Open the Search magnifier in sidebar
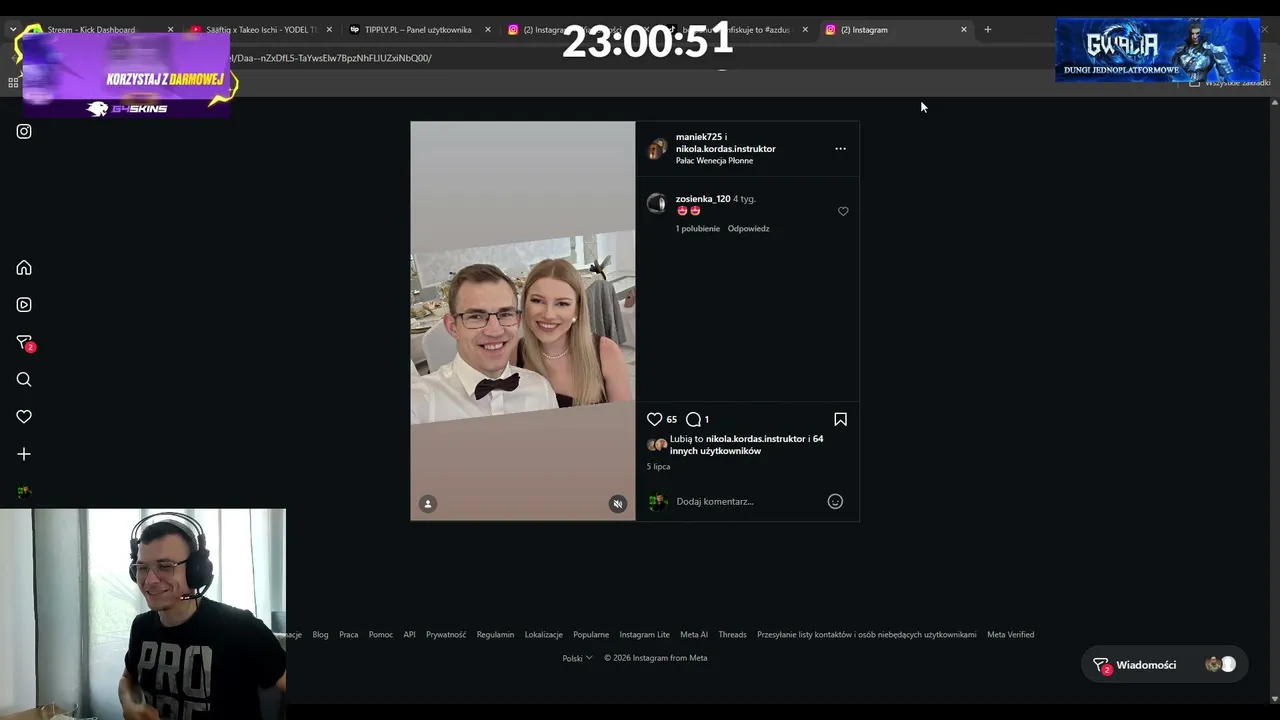 (24, 380)
